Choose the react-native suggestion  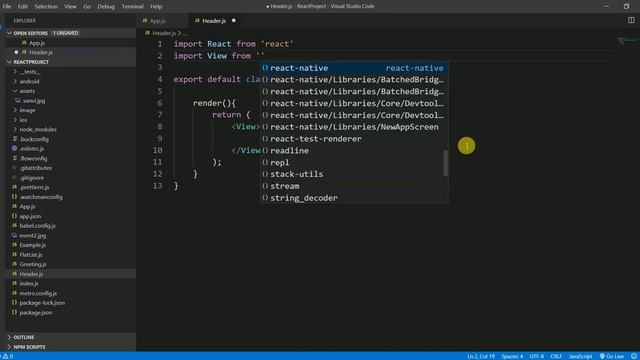coord(354,68)
